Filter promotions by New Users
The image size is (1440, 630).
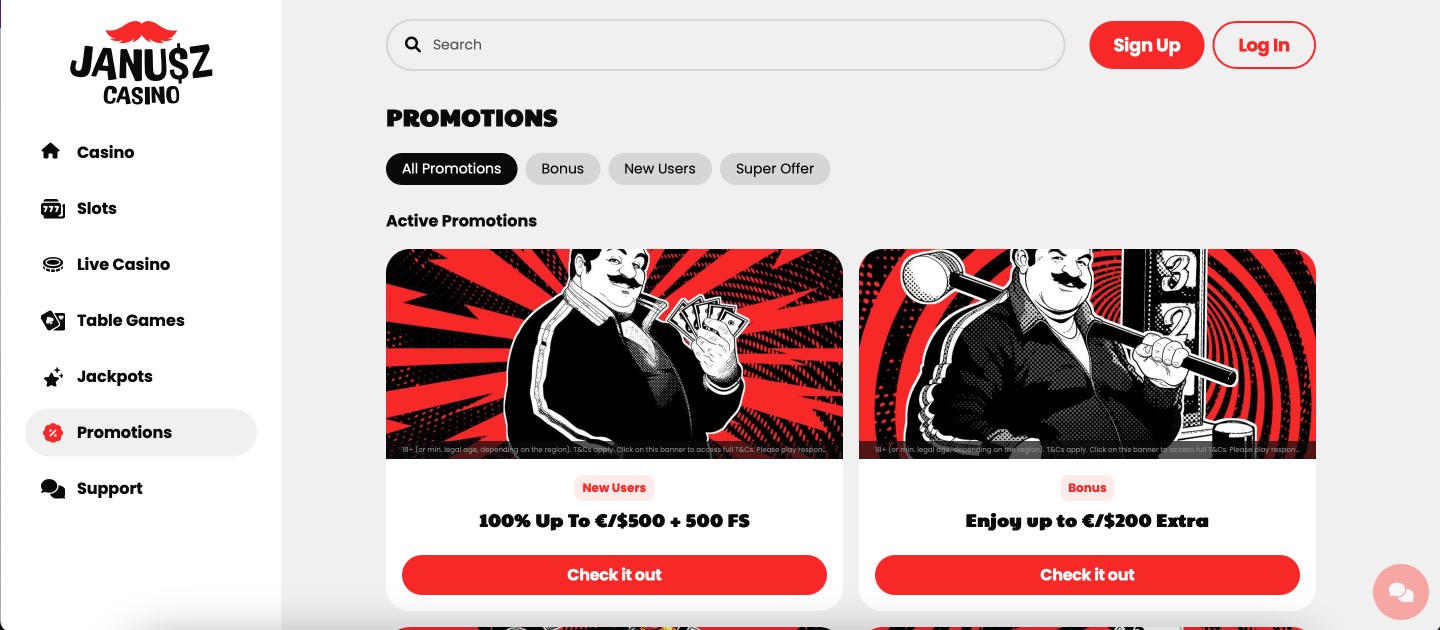tap(659, 169)
